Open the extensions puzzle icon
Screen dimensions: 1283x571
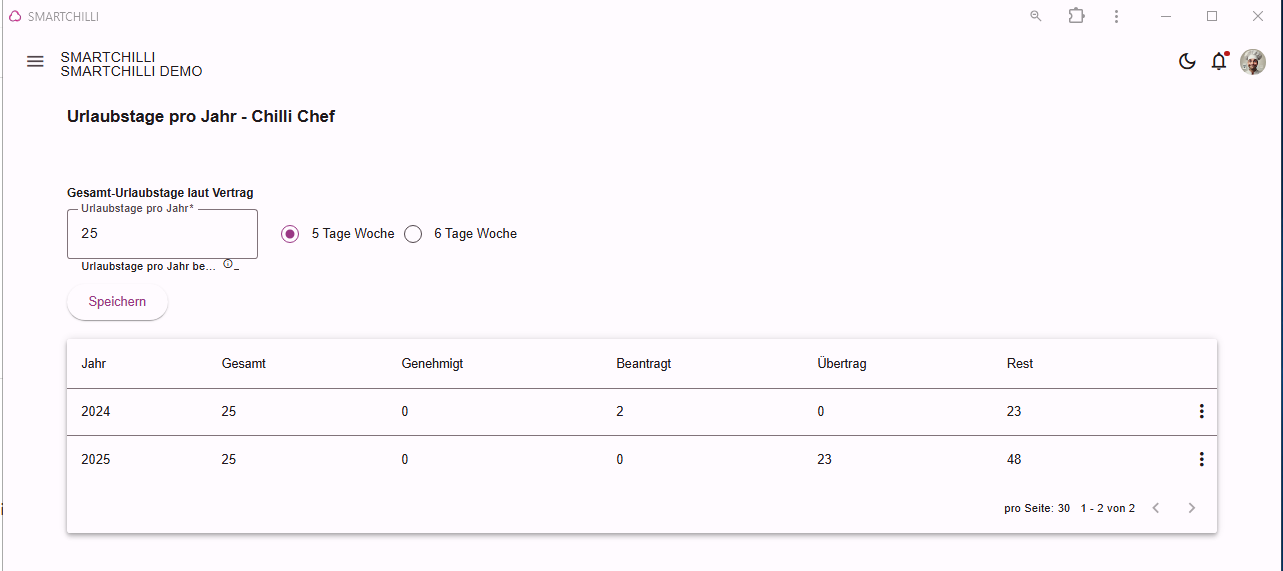(x=1076, y=16)
